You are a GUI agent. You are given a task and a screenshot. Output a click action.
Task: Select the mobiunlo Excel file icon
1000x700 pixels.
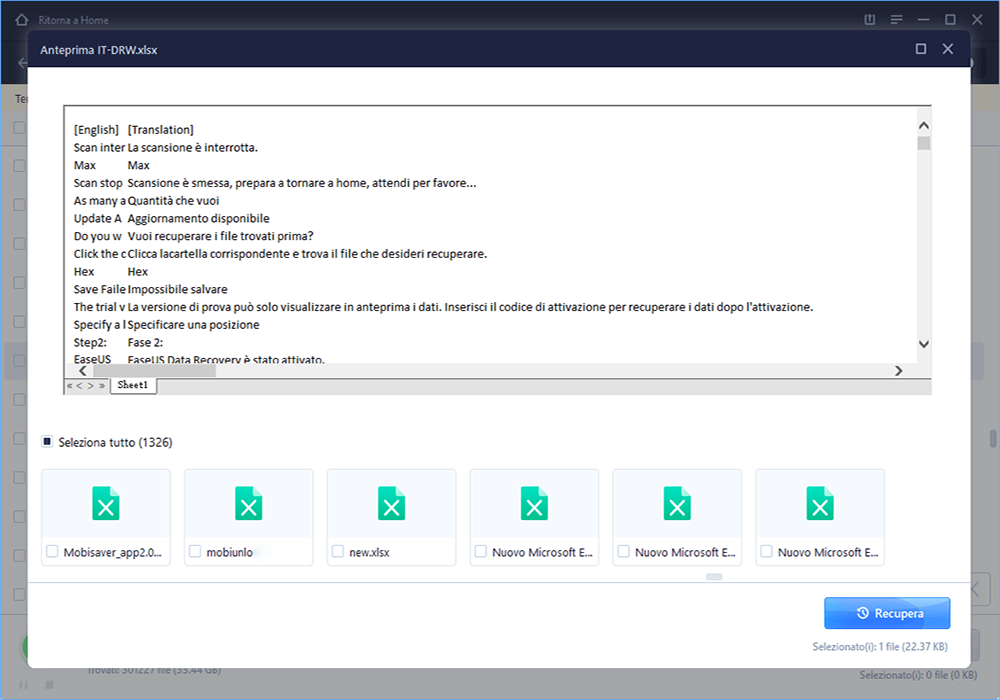tap(249, 504)
